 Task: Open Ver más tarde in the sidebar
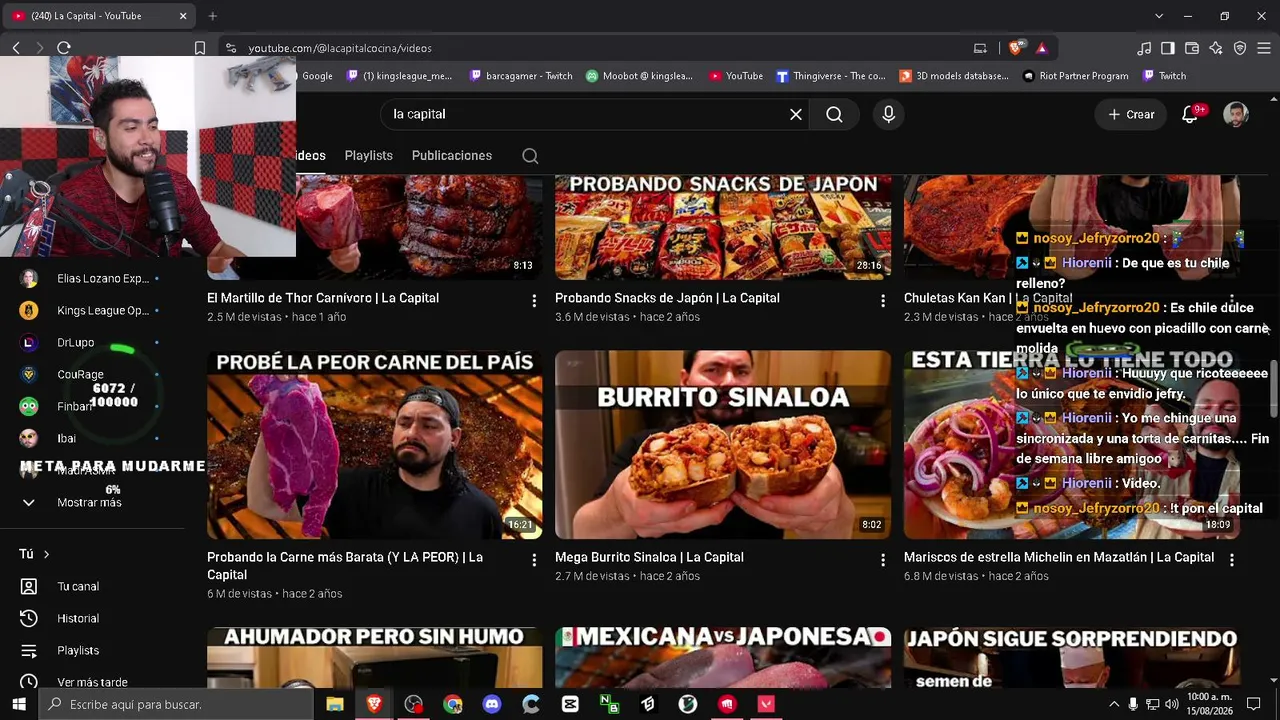[x=90, y=682]
